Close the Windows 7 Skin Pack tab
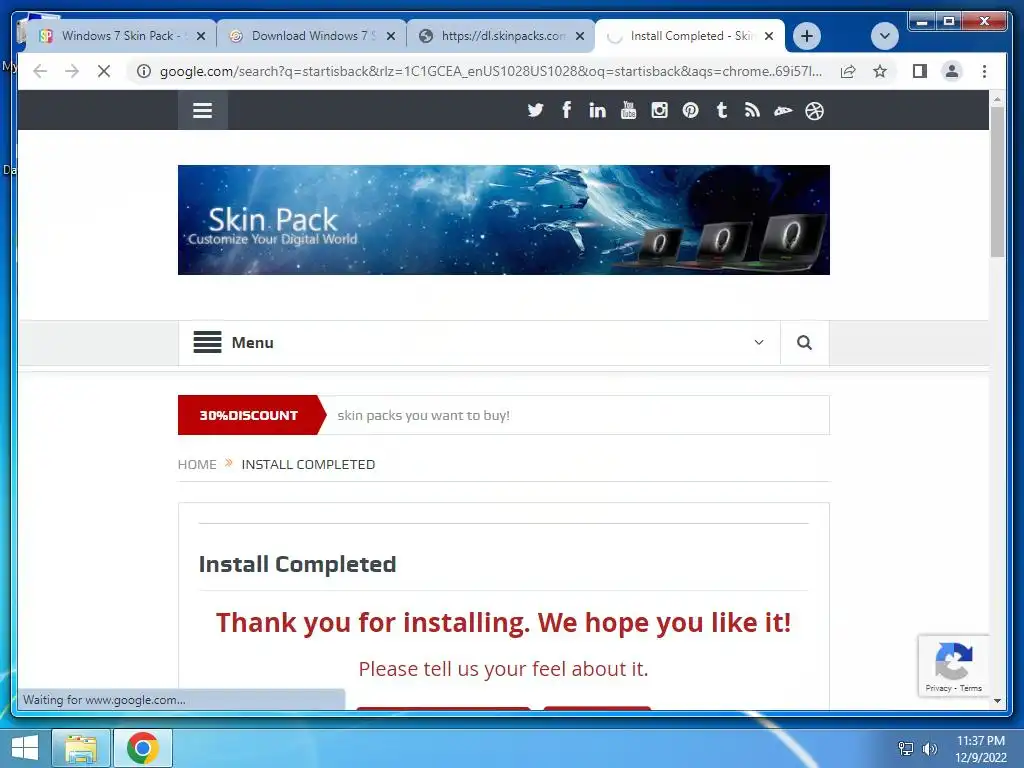Screen dimensions: 1024x768 point(201,36)
